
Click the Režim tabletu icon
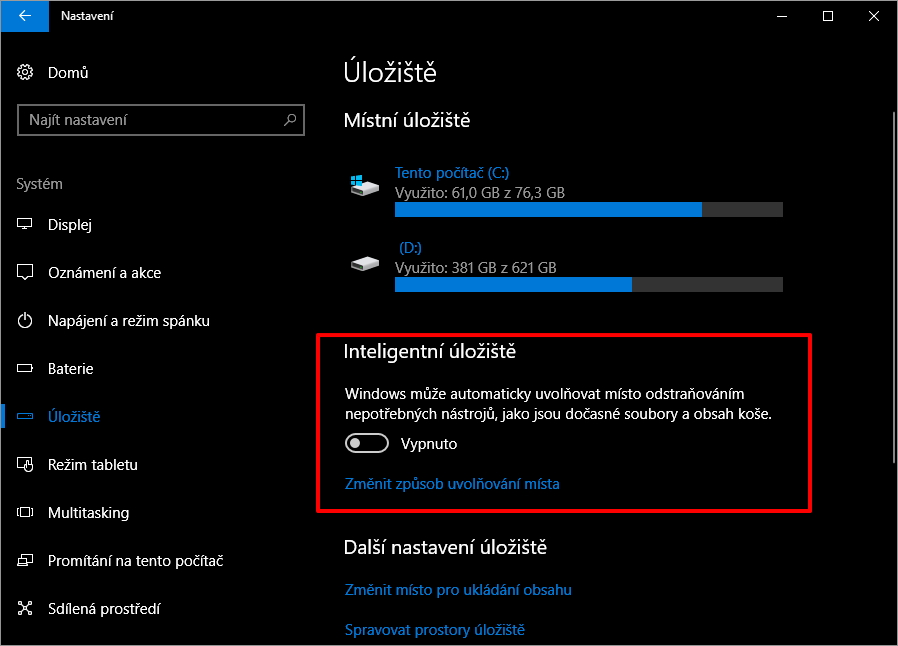point(26,465)
